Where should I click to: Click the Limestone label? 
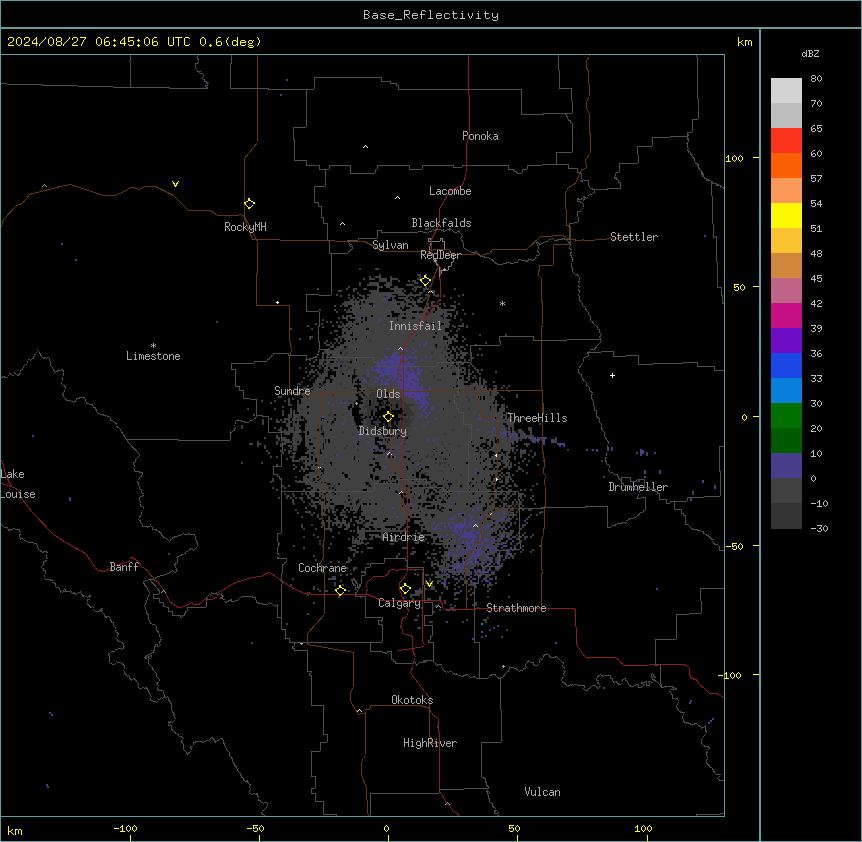[x=153, y=356]
